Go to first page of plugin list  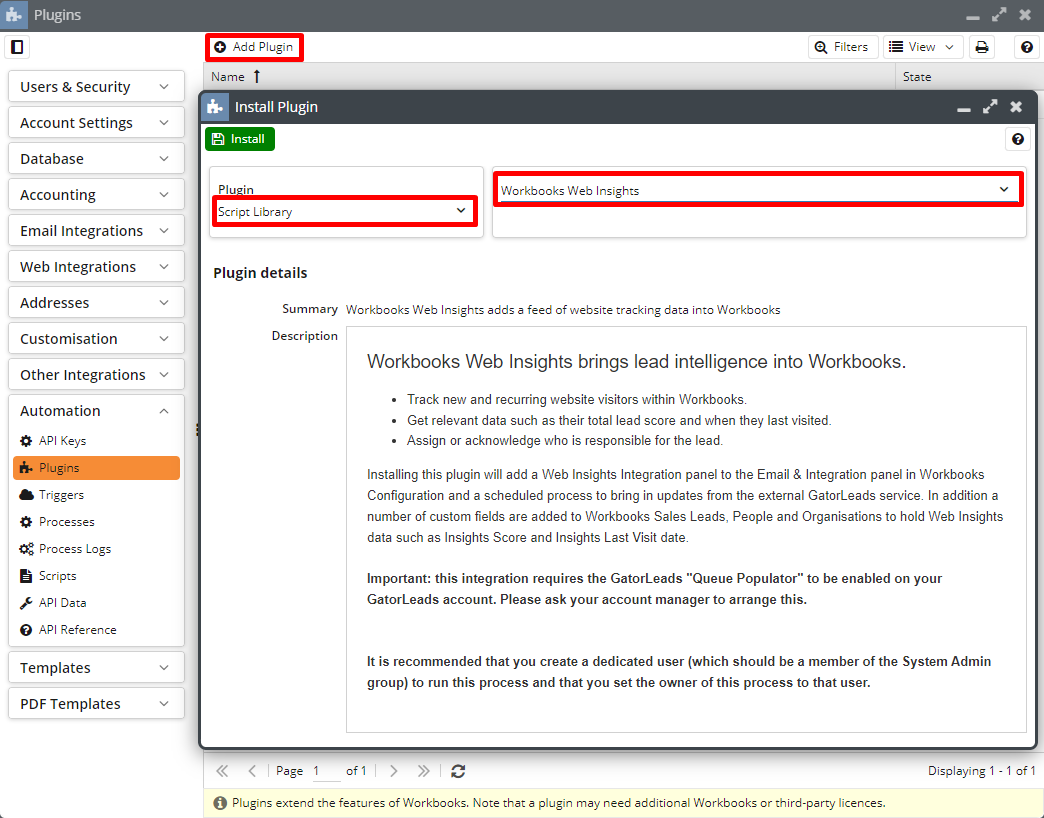[x=222, y=771]
